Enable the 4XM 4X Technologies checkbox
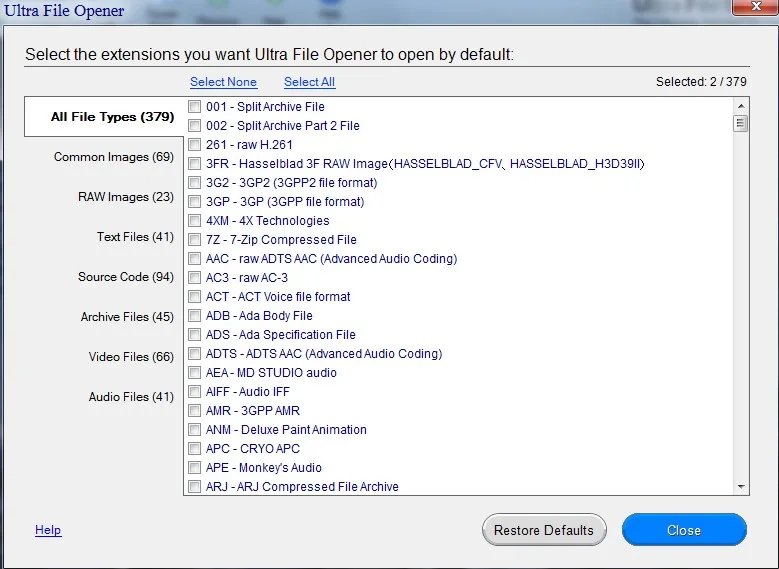The height and width of the screenshot is (569, 779). [x=194, y=221]
